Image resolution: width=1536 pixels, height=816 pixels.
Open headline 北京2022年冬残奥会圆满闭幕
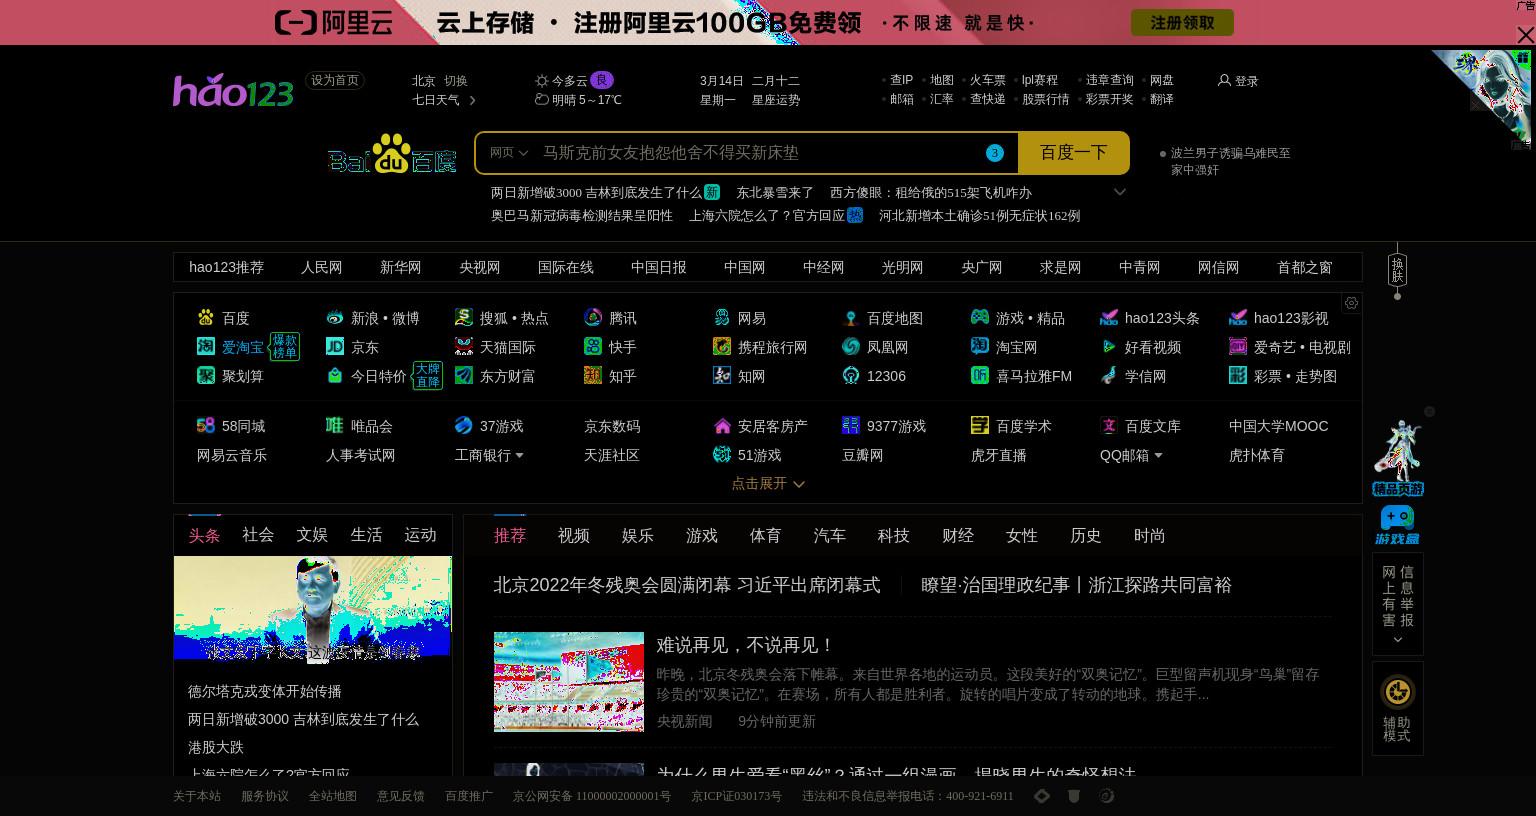(687, 585)
